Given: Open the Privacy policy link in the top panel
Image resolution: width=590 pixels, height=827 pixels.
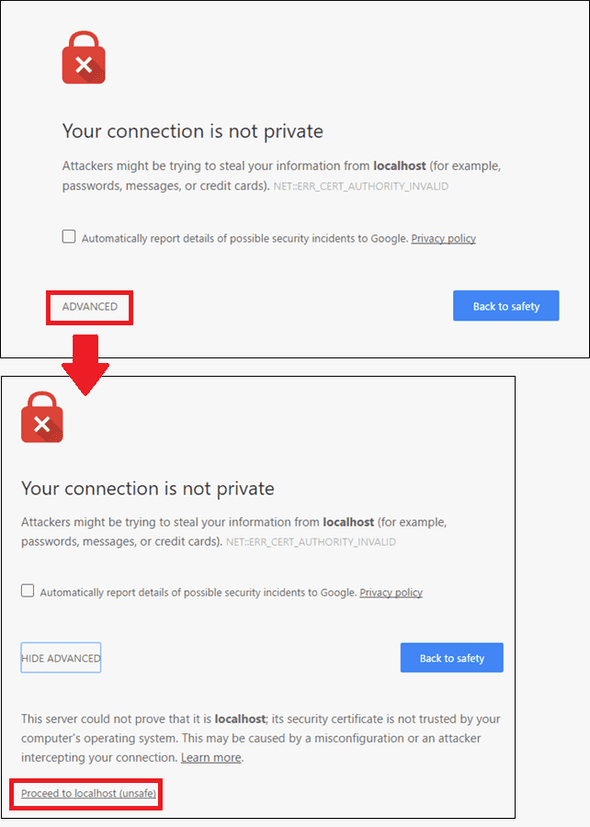Looking at the screenshot, I should 443,238.
